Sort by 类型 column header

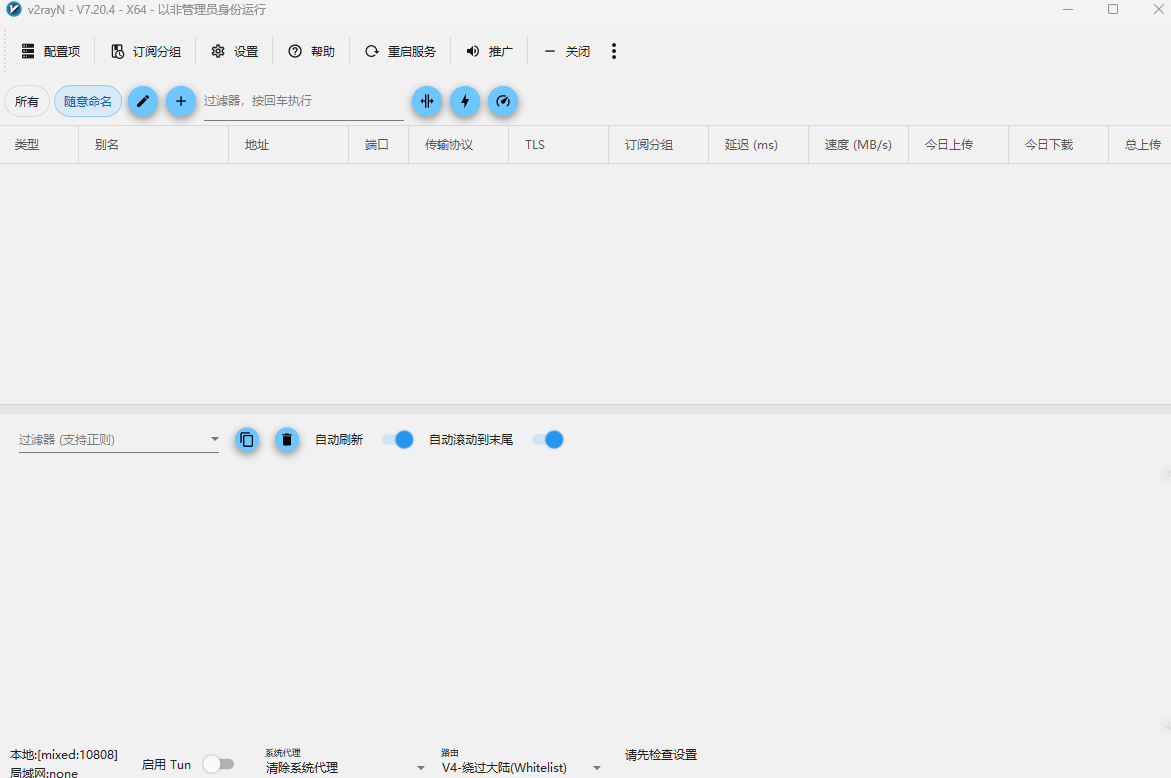[x=39, y=145]
